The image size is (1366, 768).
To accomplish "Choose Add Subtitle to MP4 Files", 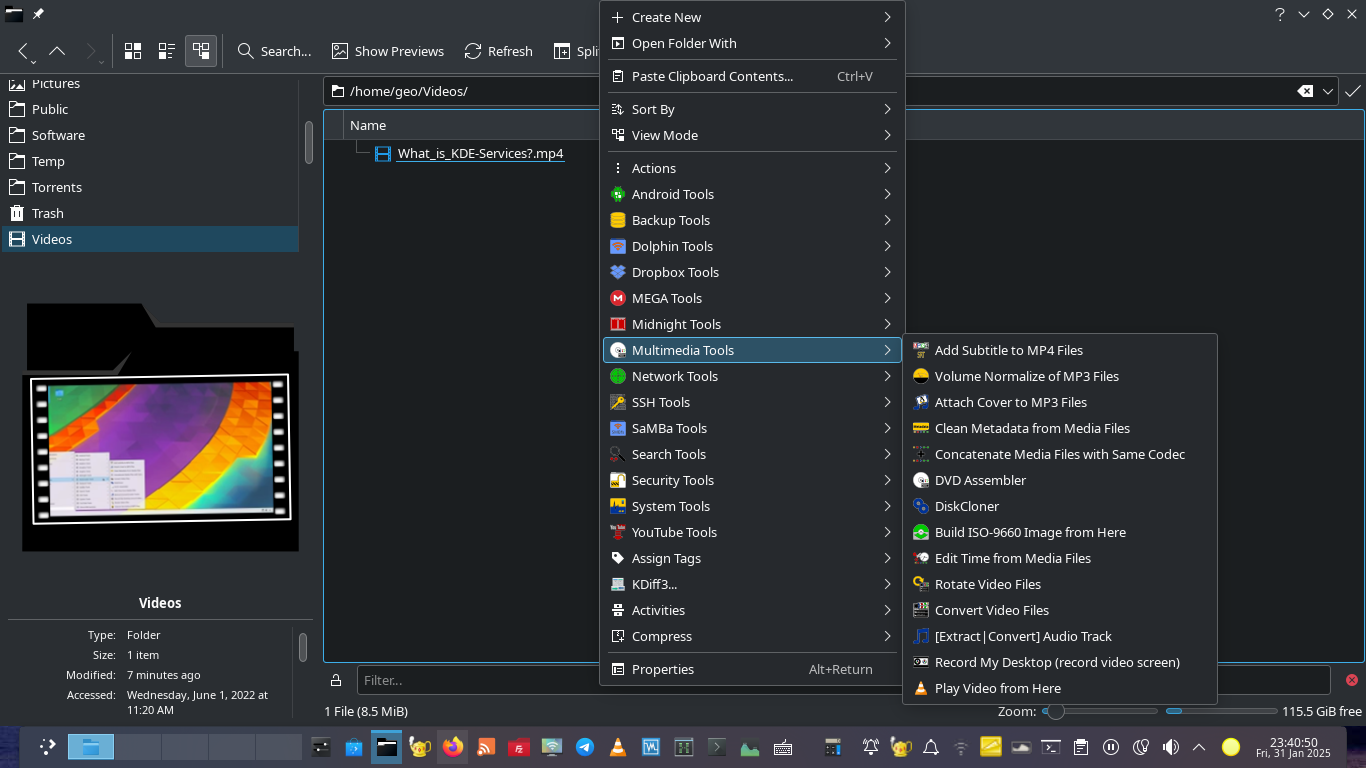I will click(1059, 350).
